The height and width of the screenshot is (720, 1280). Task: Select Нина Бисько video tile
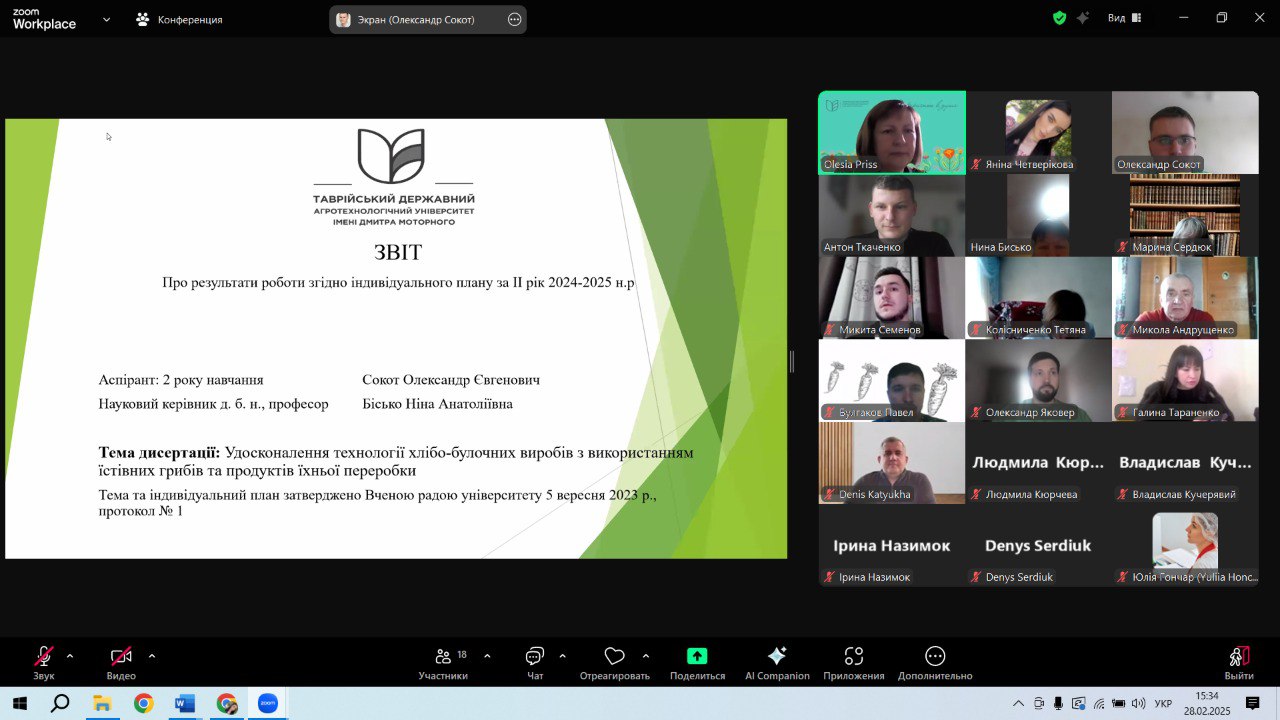[x=1038, y=215]
